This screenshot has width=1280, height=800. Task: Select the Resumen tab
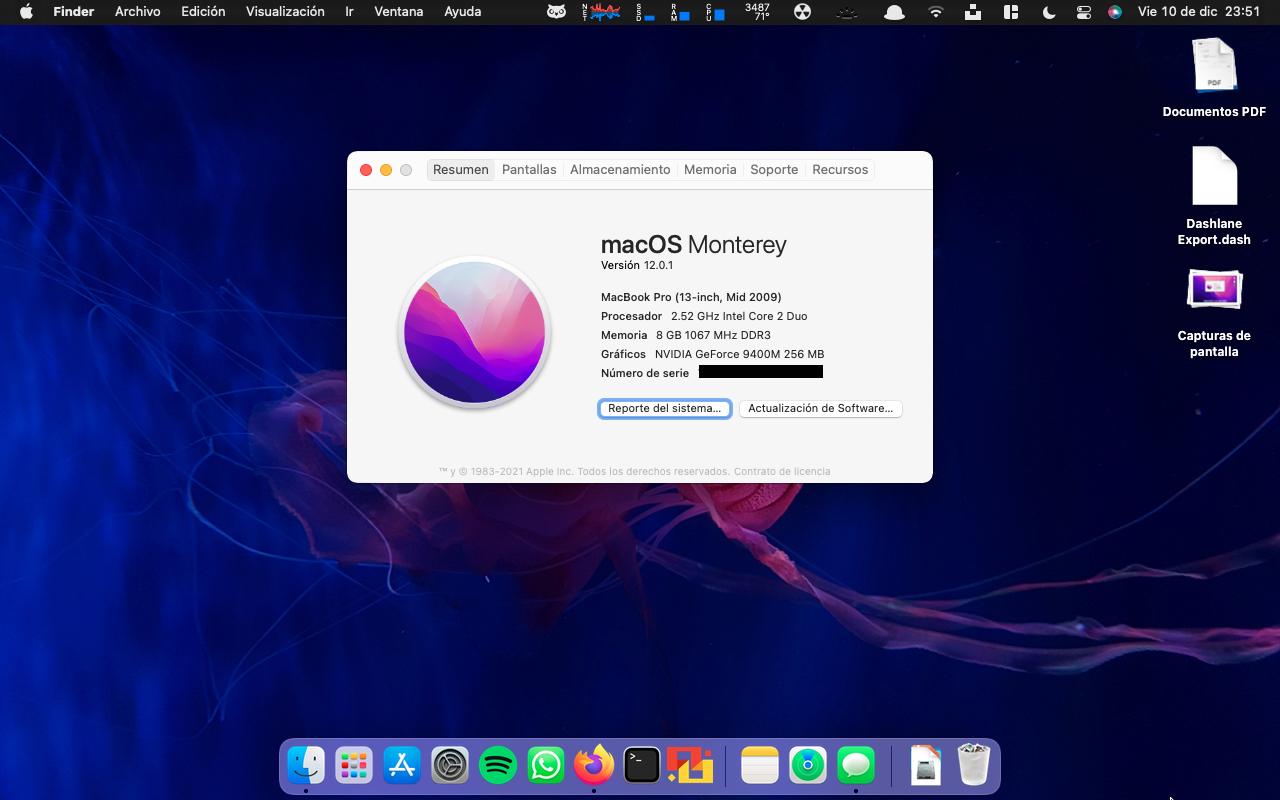[x=461, y=170]
